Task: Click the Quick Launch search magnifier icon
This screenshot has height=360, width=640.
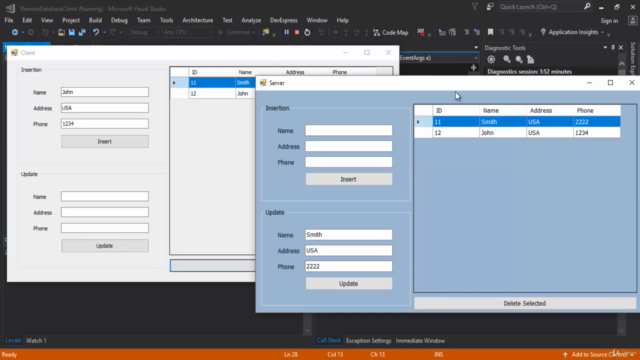Action: [587, 7]
